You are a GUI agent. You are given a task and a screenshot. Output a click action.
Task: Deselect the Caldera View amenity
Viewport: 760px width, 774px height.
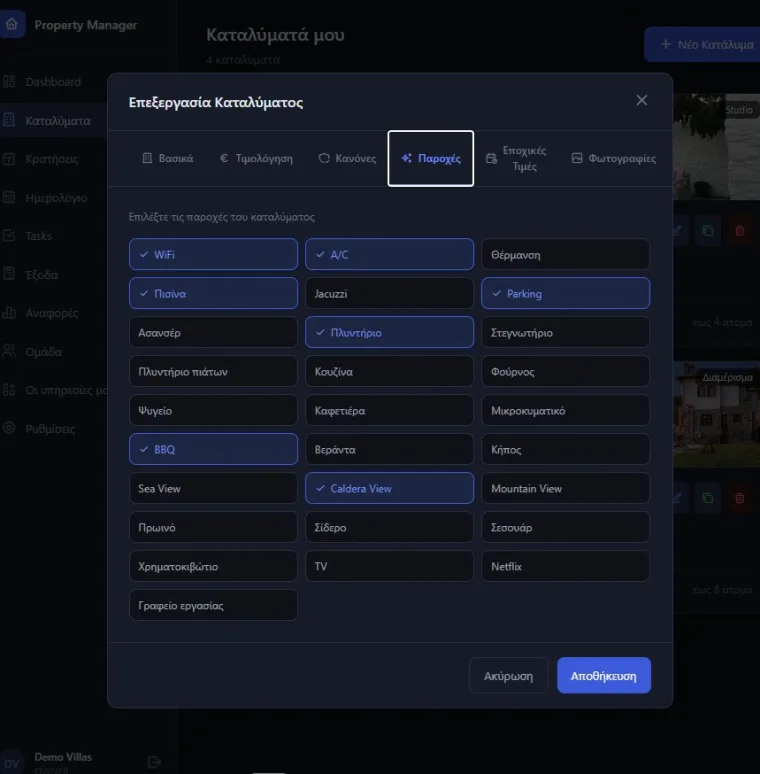pos(389,488)
